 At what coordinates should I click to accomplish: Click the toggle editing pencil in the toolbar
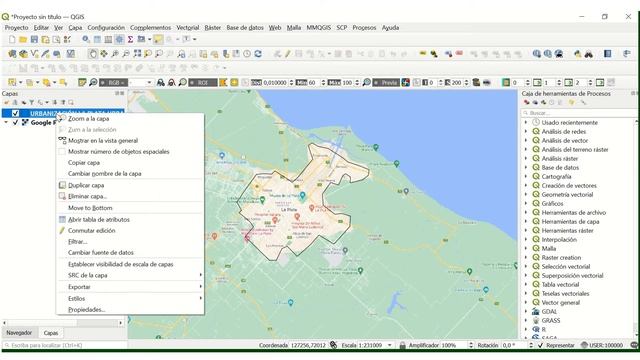(288, 53)
